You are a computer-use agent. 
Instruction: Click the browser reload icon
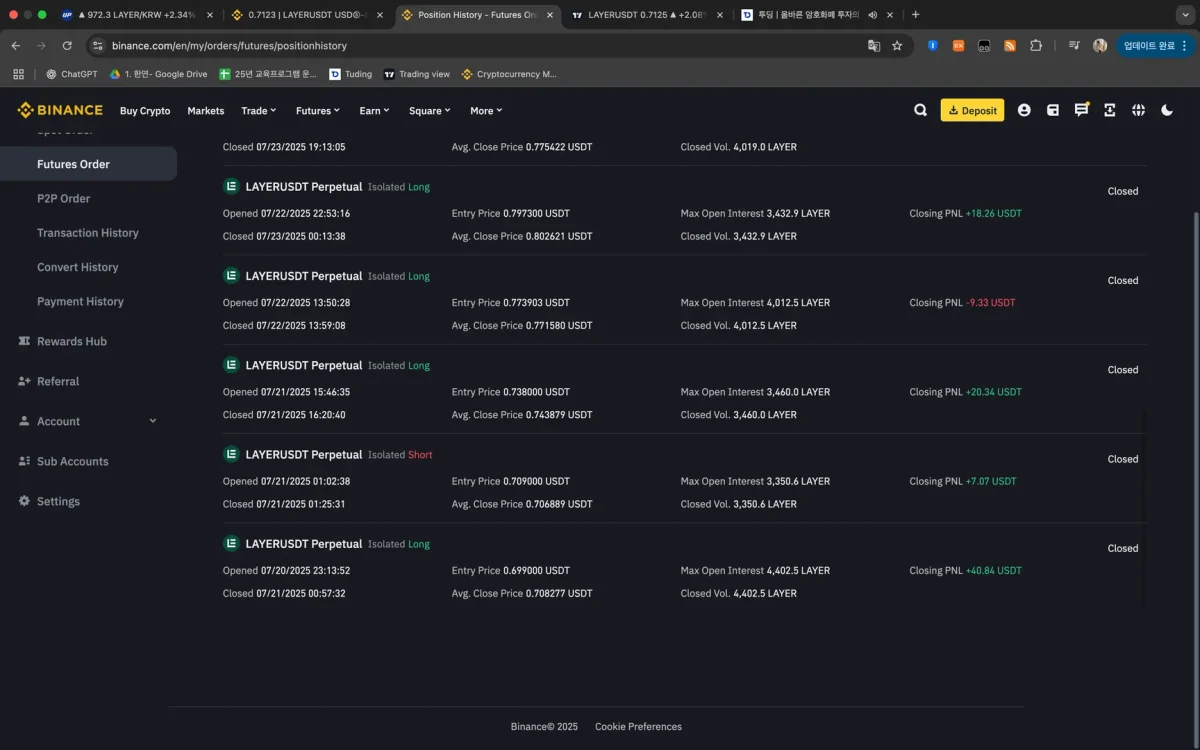pyautogui.click(x=67, y=45)
